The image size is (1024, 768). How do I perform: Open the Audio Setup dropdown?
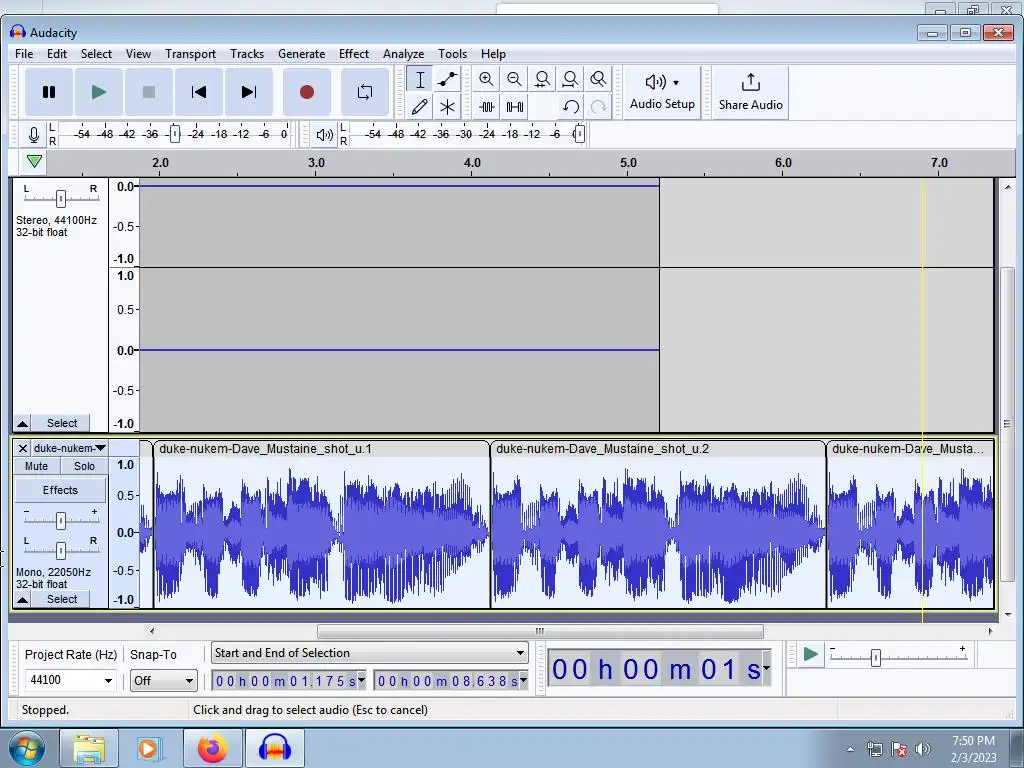click(x=662, y=92)
